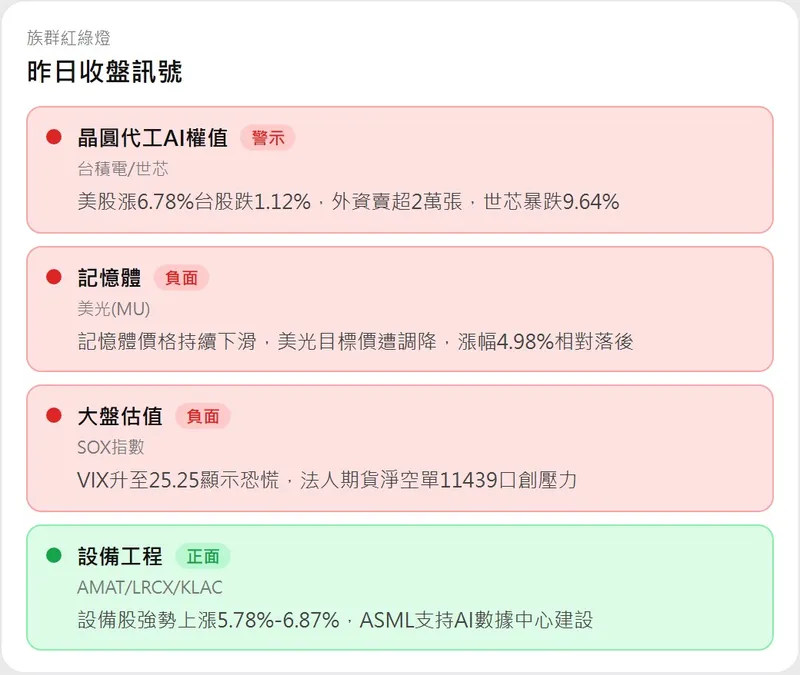Click the AMAT/LRCX/KLAC ticker label
Image resolution: width=800 pixels, height=675 pixels.
[149, 586]
